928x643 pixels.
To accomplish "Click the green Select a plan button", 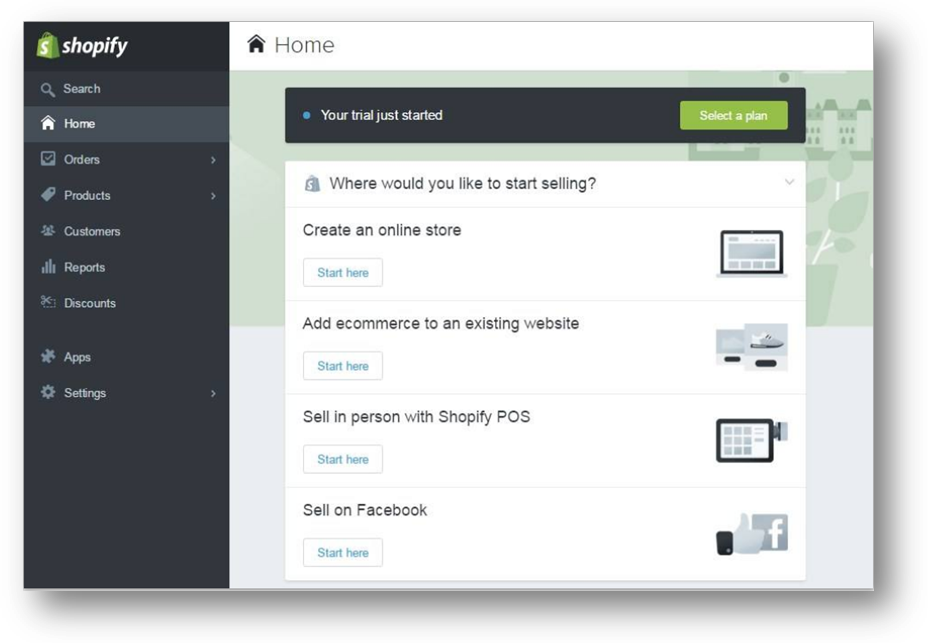I will [x=733, y=115].
